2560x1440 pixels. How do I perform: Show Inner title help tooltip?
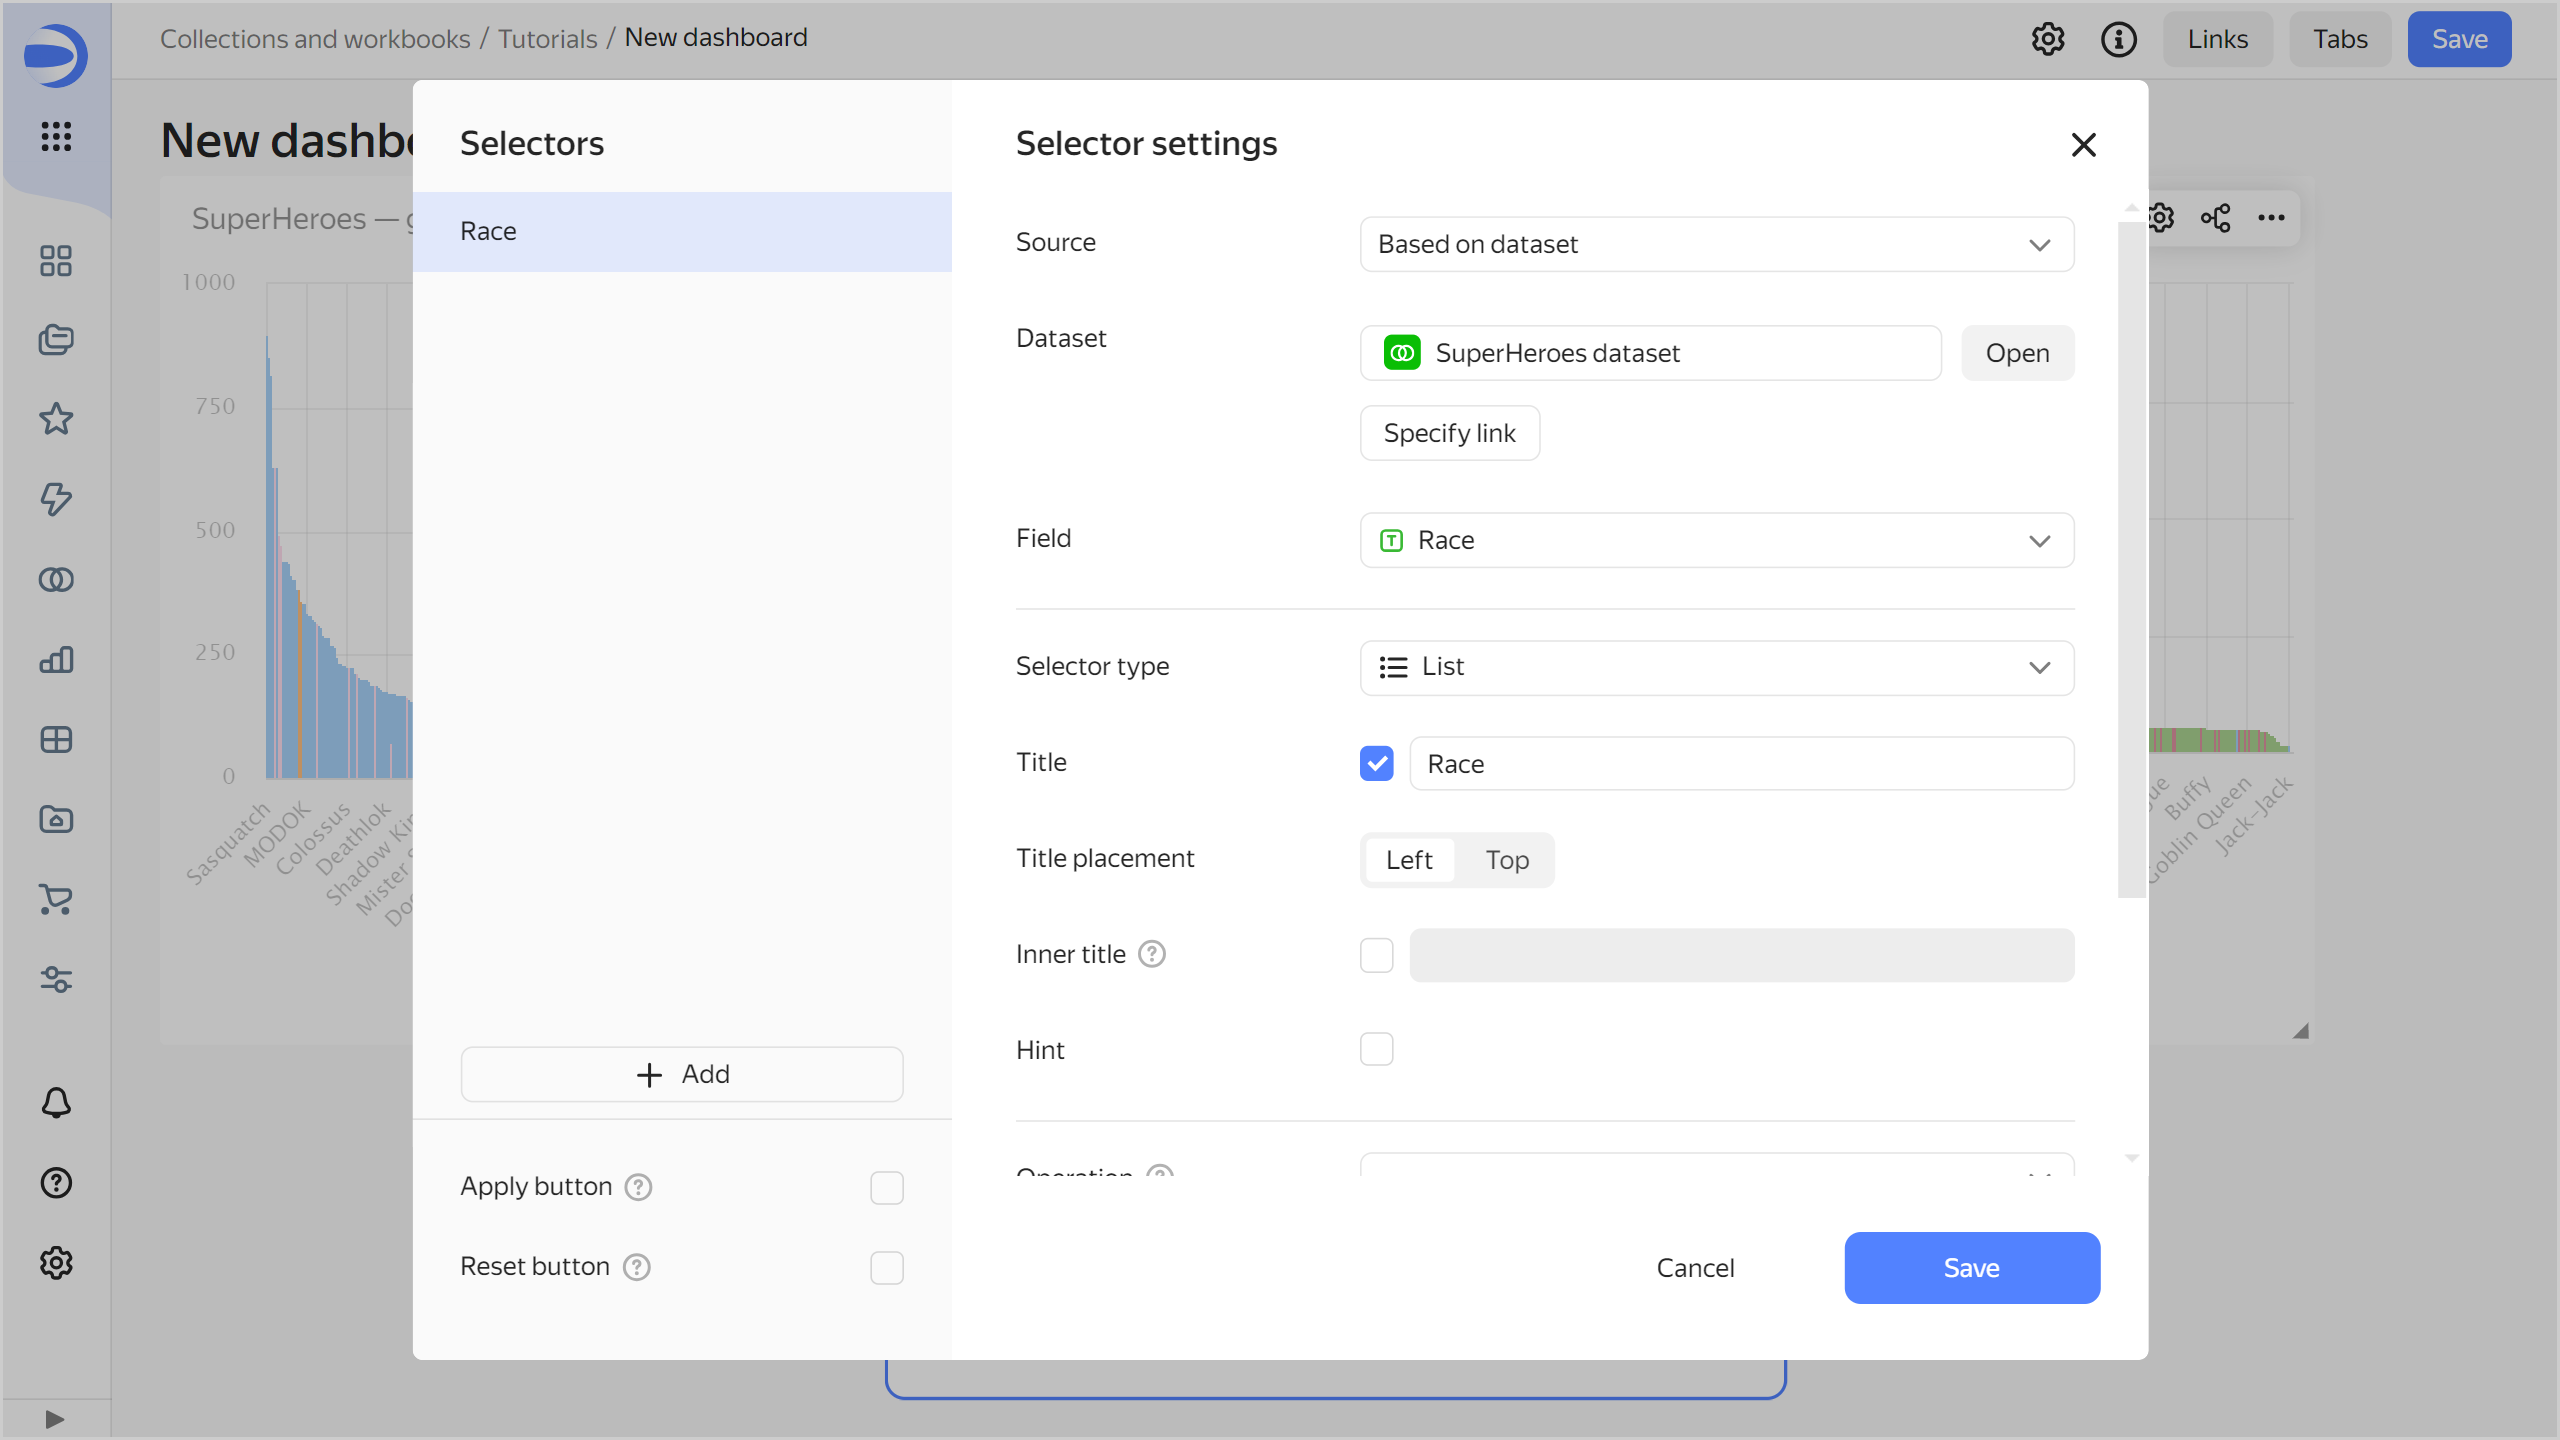[x=1152, y=954]
